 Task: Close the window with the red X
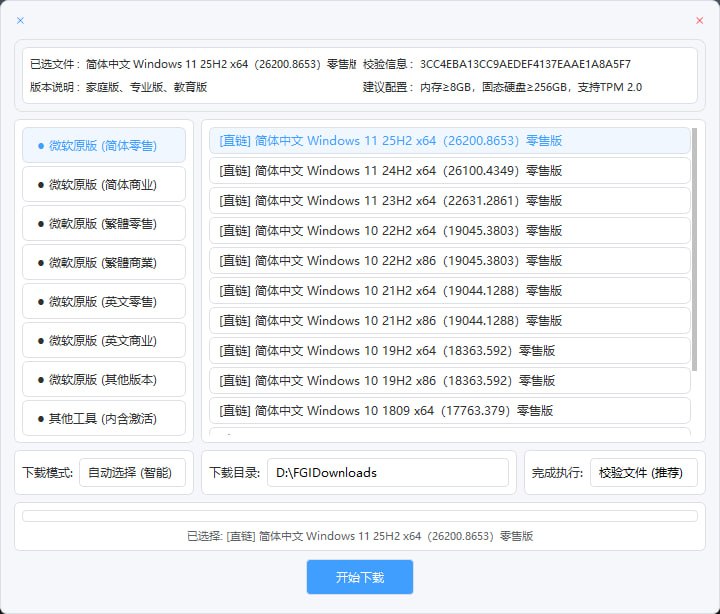point(699,20)
